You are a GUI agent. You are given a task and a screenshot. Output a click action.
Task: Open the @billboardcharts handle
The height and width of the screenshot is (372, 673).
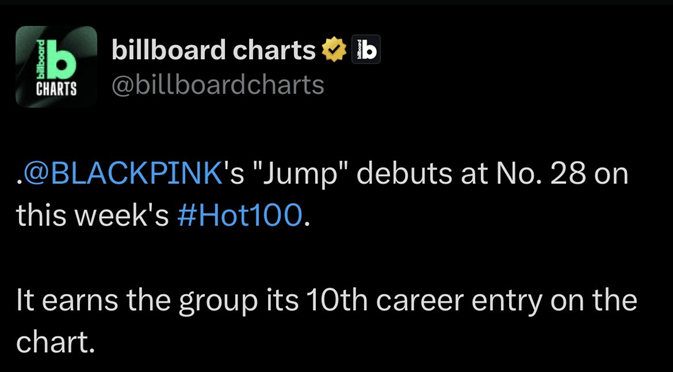[x=218, y=85]
